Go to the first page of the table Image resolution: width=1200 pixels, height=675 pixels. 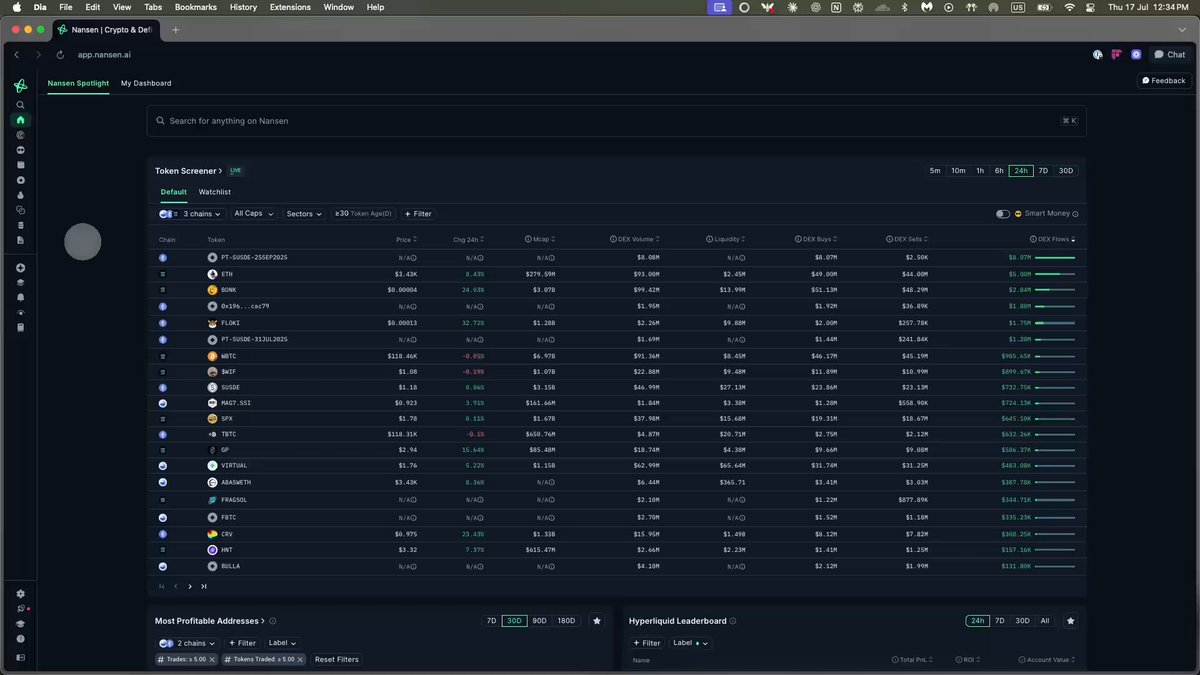162,586
